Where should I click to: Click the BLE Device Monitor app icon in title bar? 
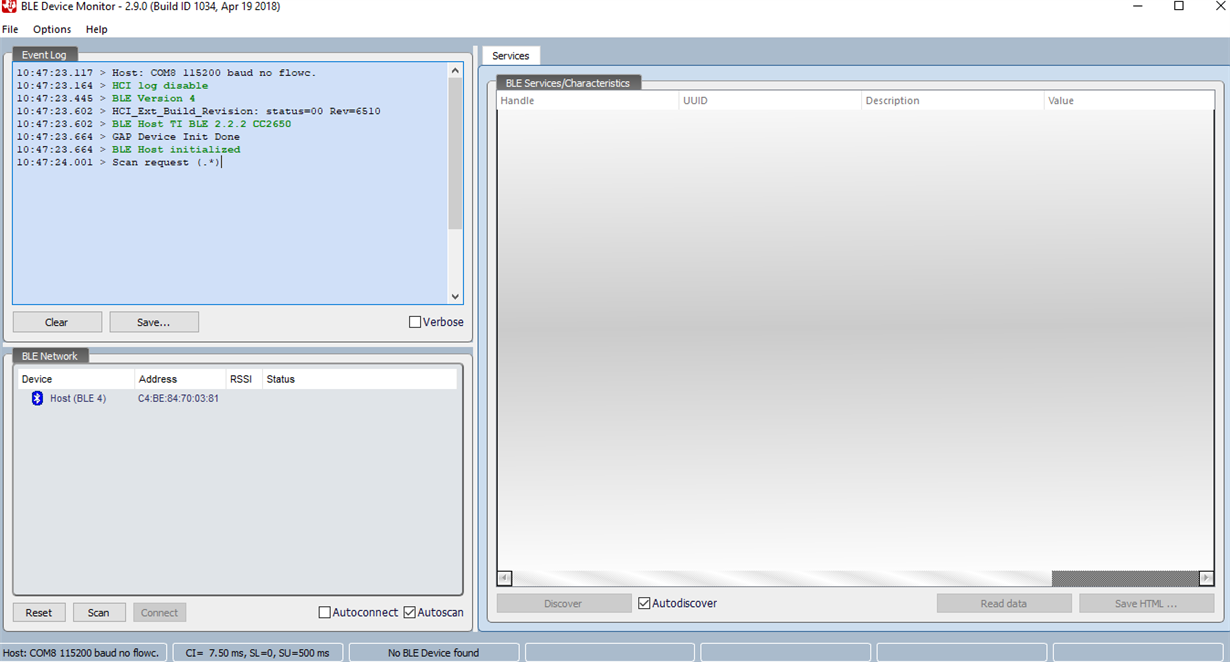pos(9,7)
